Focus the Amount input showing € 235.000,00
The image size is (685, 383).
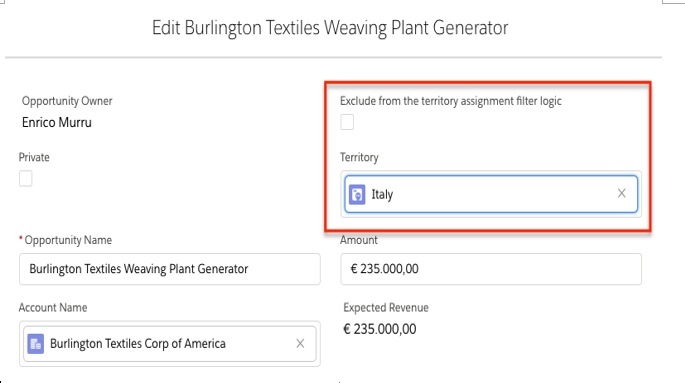pyautogui.click(x=491, y=269)
